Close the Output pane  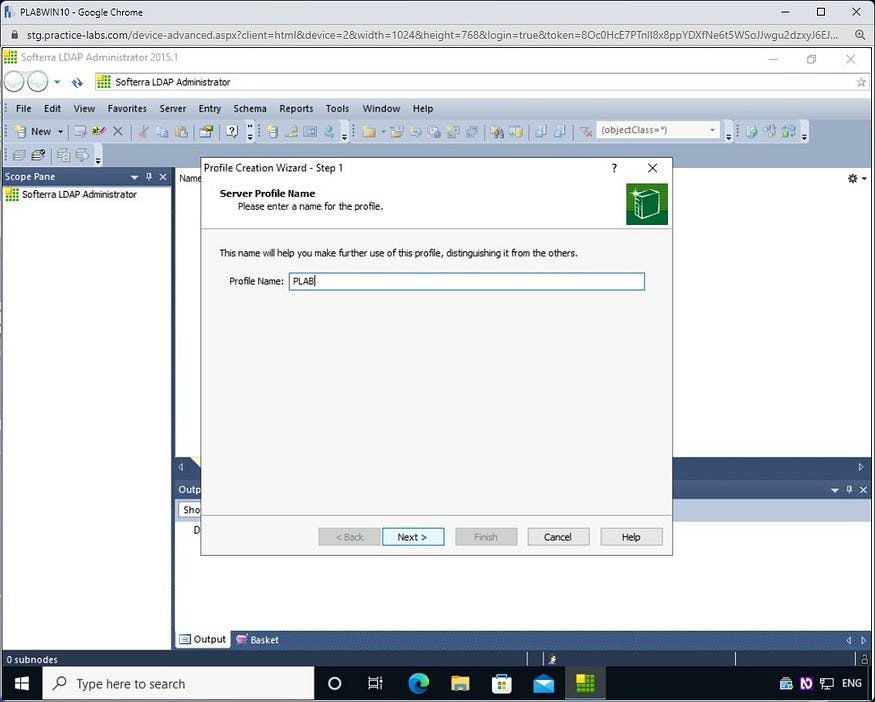pos(863,490)
